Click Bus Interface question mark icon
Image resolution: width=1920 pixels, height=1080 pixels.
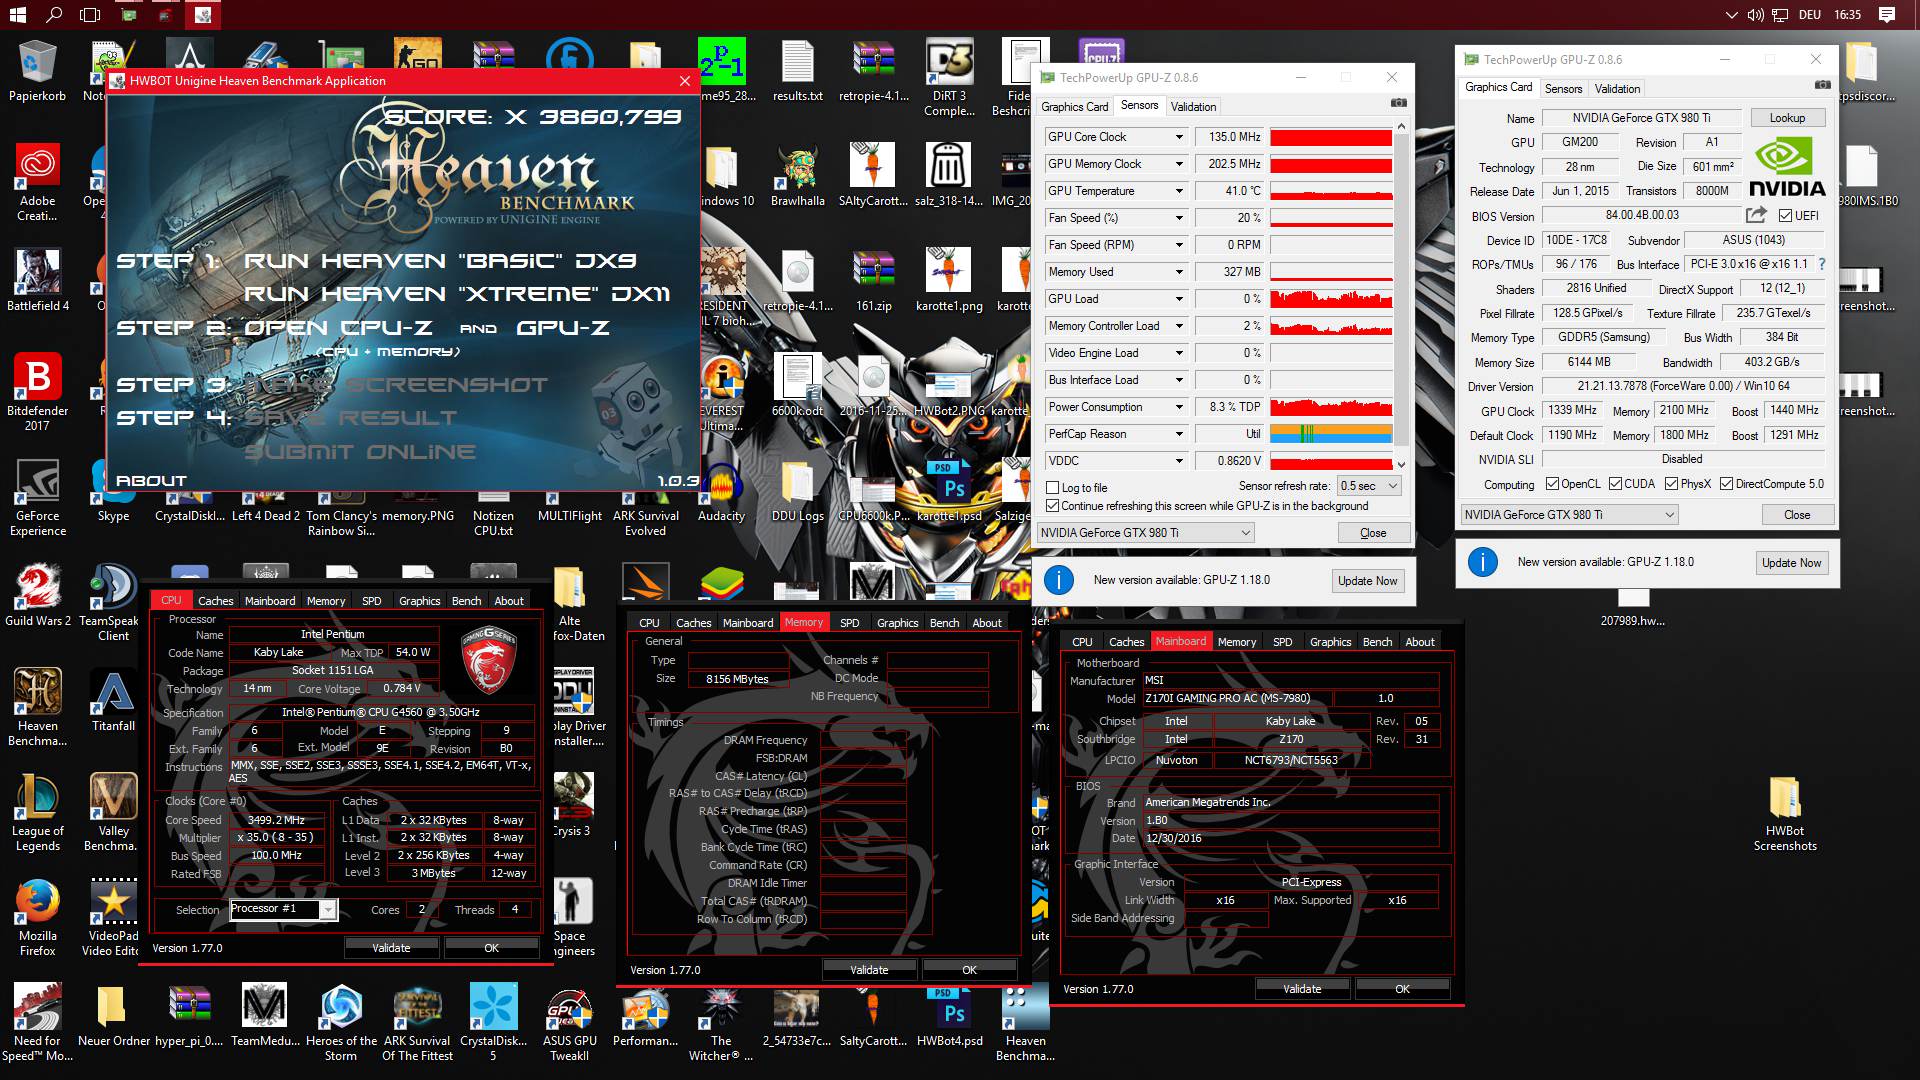tap(1821, 264)
